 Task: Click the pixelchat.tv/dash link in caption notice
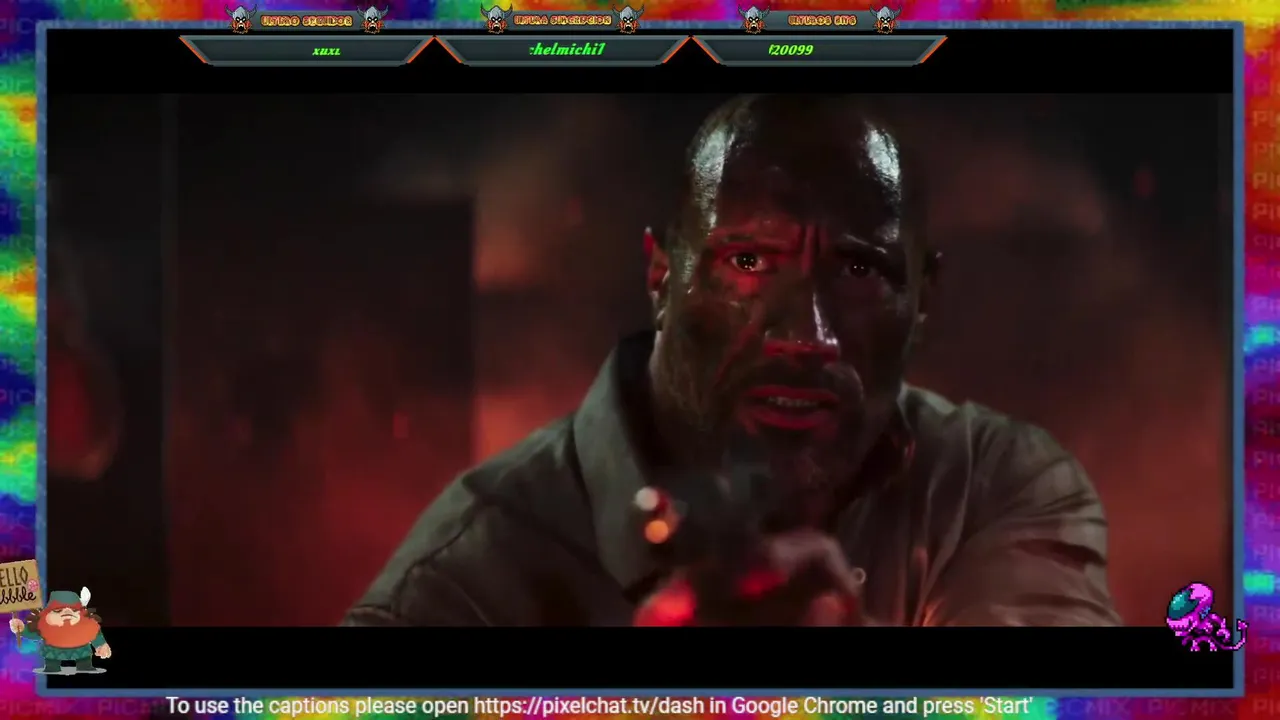pos(590,706)
